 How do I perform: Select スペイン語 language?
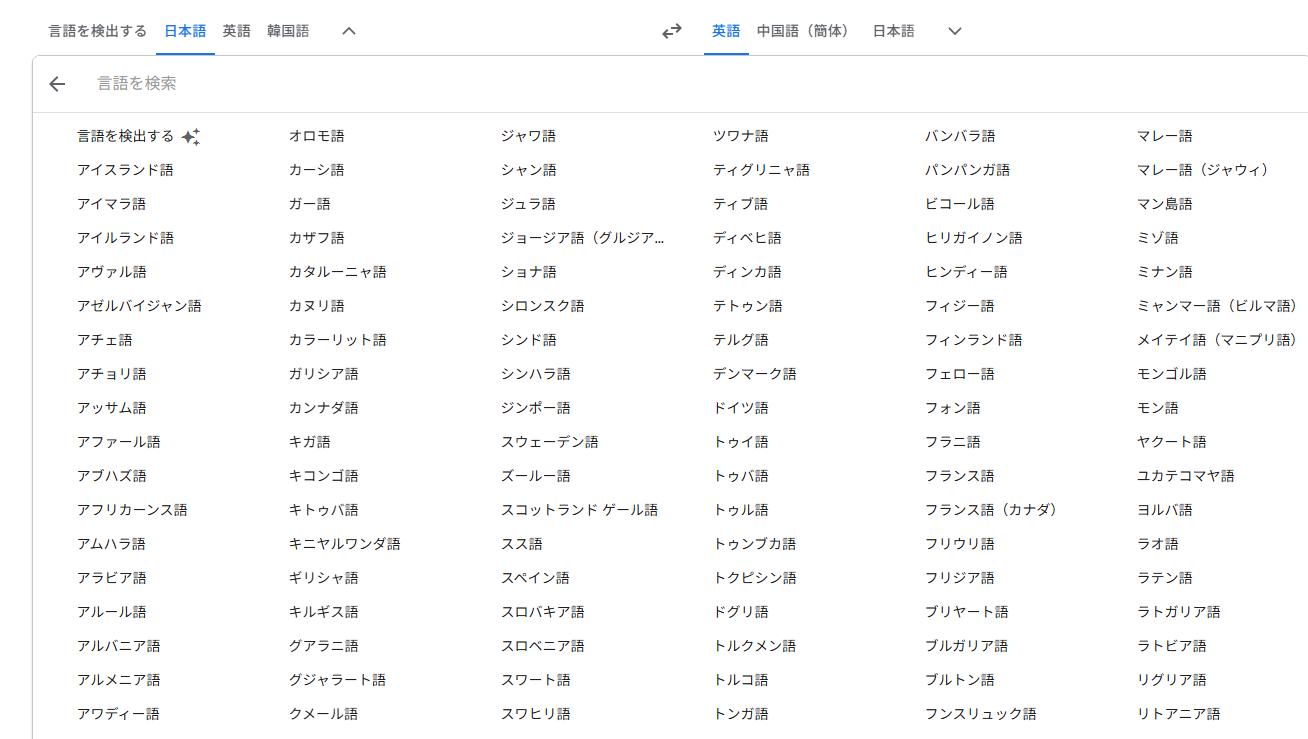pos(535,578)
